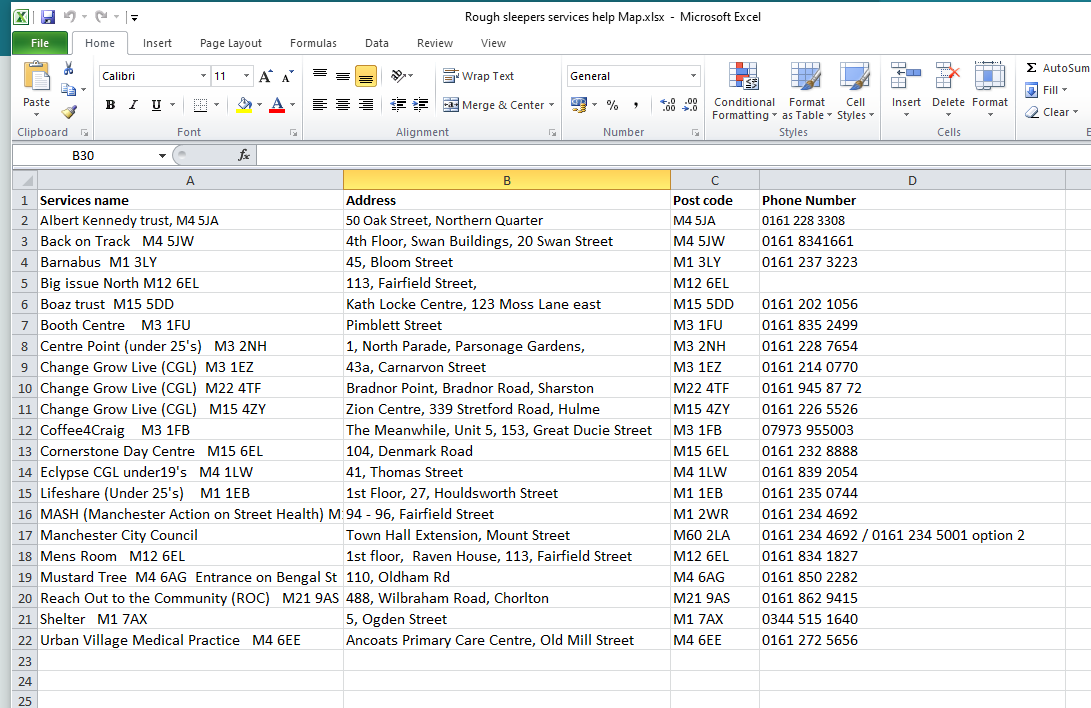Click the Paste clipboard icon
The image size is (1091, 708).
(36, 77)
